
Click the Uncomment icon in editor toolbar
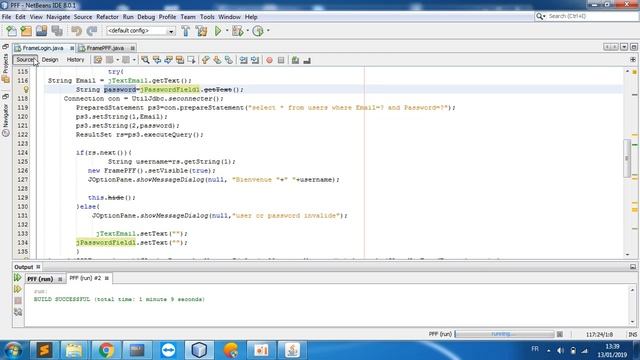click(x=307, y=60)
